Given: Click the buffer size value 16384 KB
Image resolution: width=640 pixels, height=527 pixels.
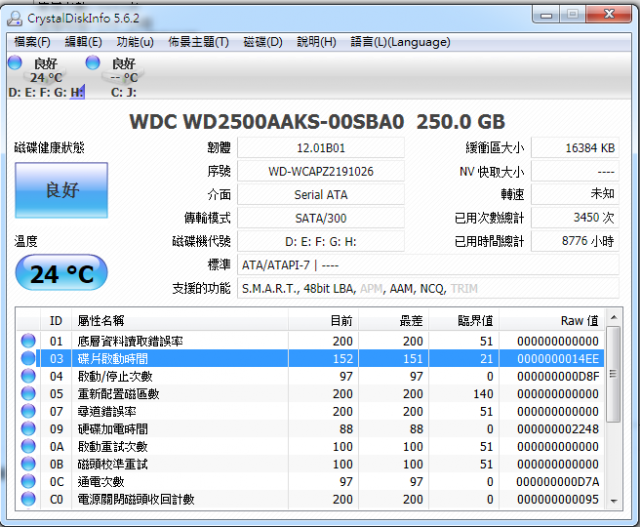Looking at the screenshot, I should (x=575, y=148).
